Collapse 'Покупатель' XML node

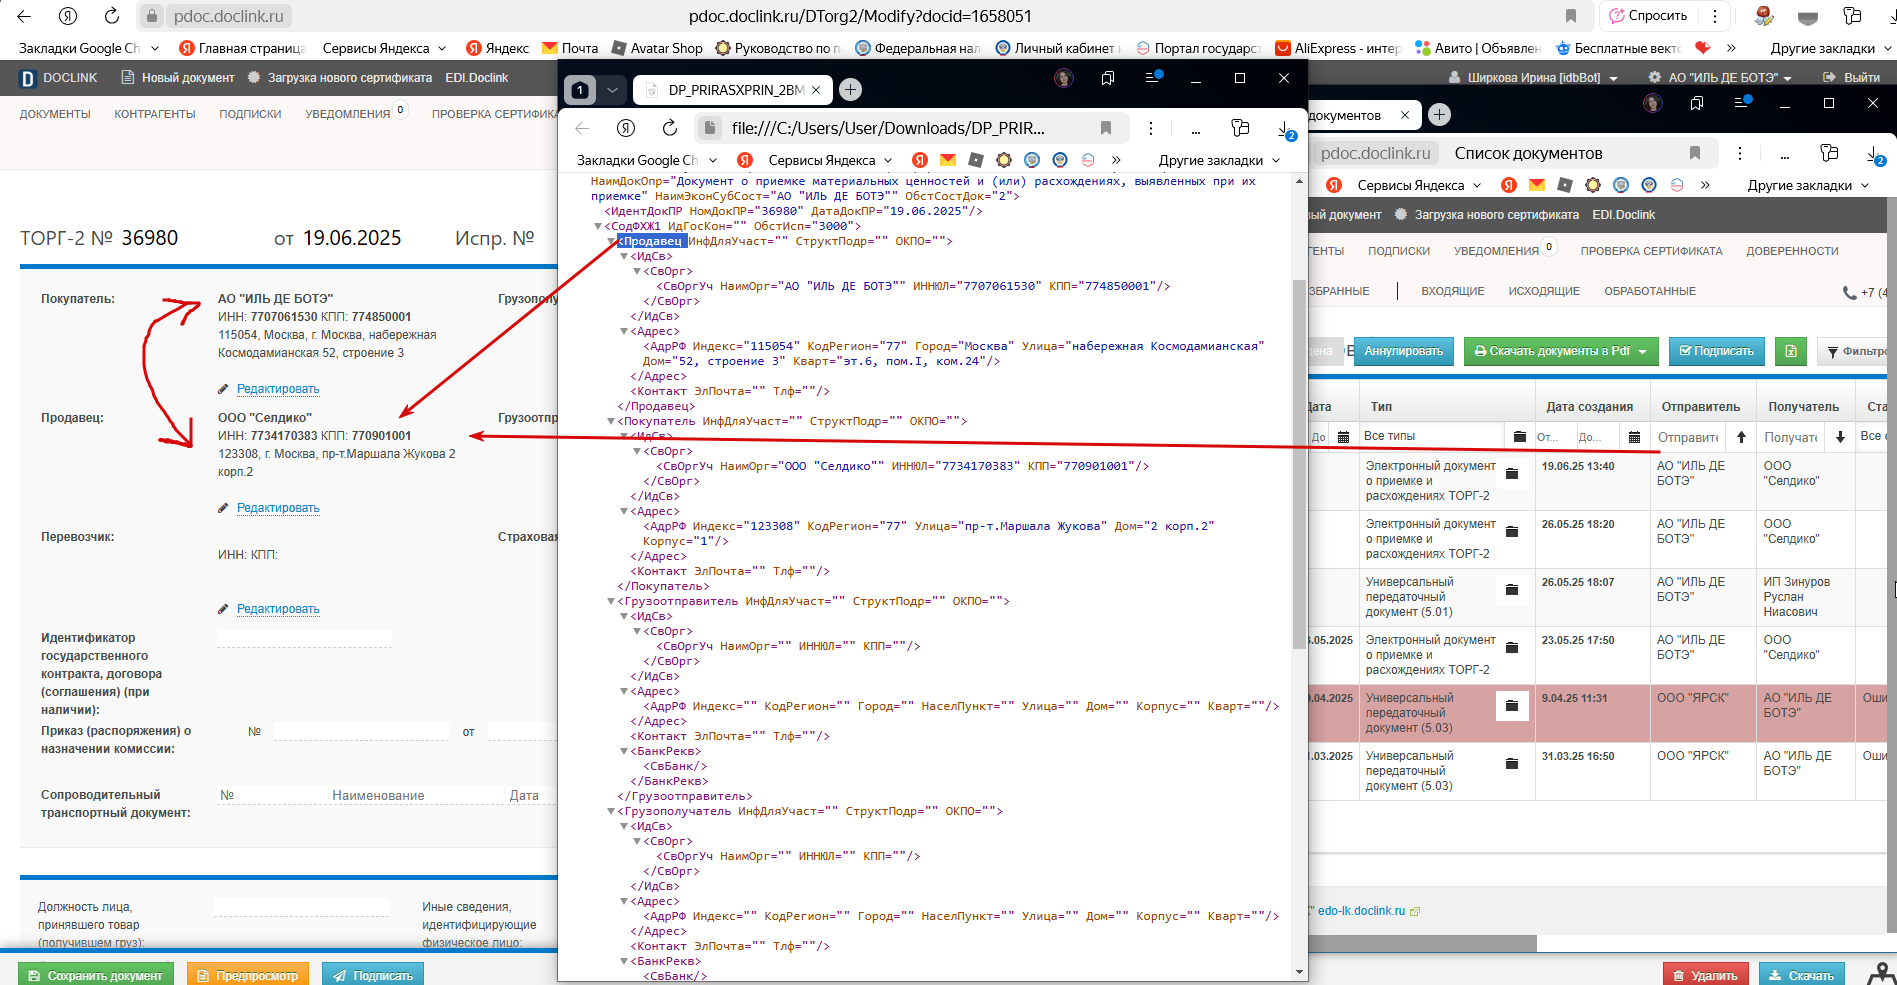[x=612, y=422]
